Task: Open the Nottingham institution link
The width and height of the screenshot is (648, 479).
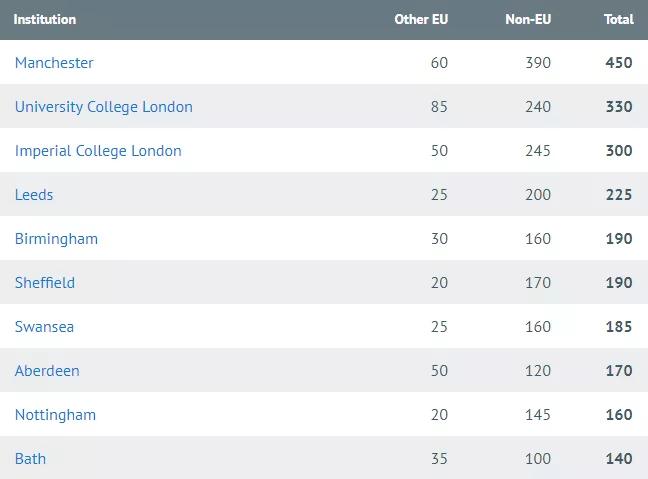Action: point(55,415)
